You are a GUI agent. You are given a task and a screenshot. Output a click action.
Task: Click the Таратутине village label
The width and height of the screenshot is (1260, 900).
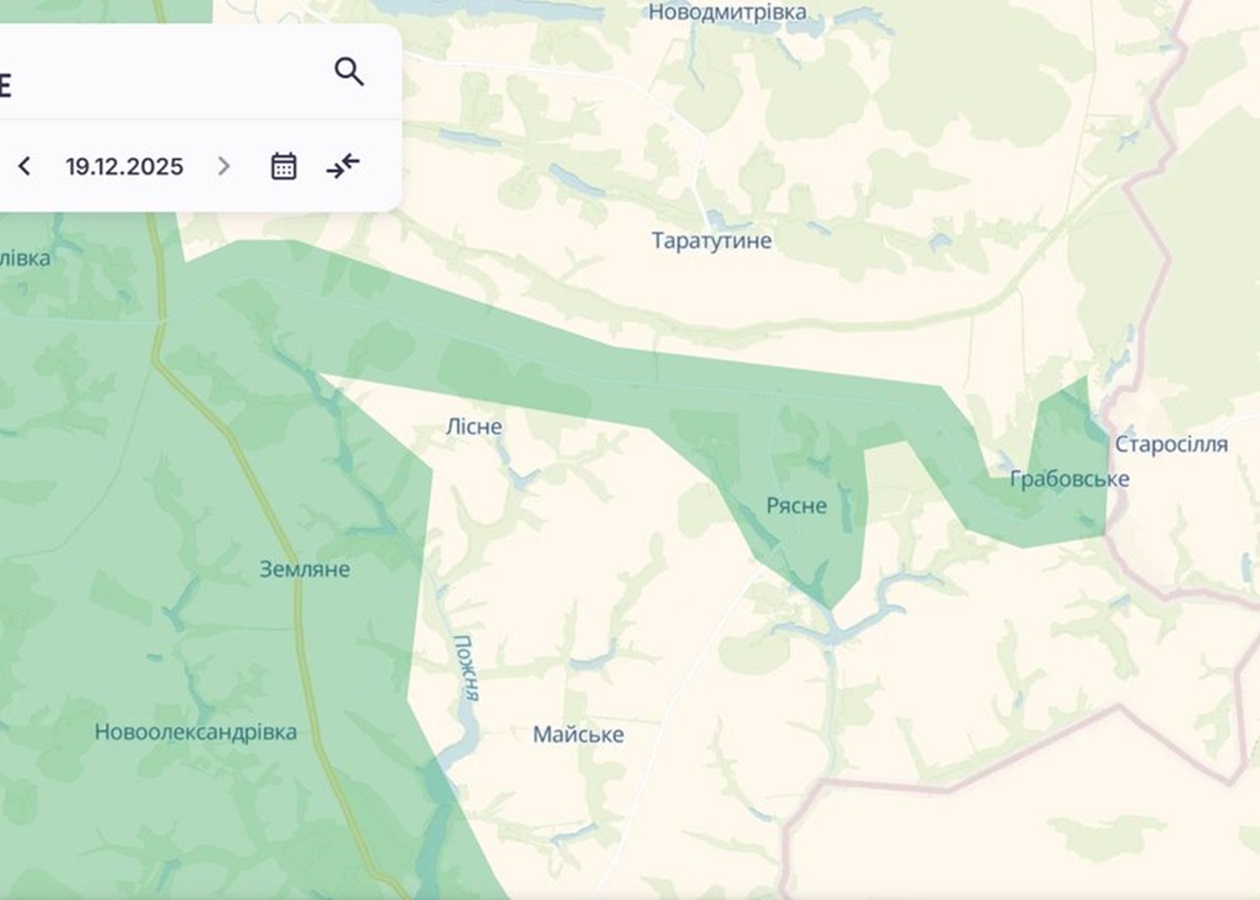coord(711,241)
